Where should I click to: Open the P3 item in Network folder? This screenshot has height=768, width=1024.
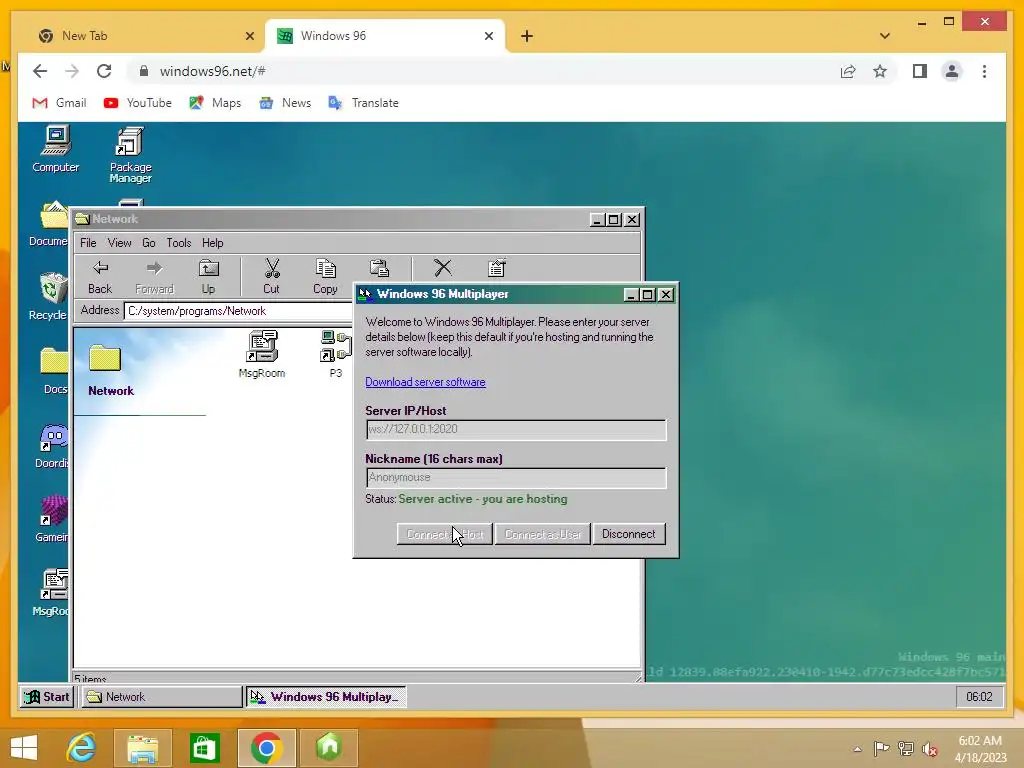(336, 355)
